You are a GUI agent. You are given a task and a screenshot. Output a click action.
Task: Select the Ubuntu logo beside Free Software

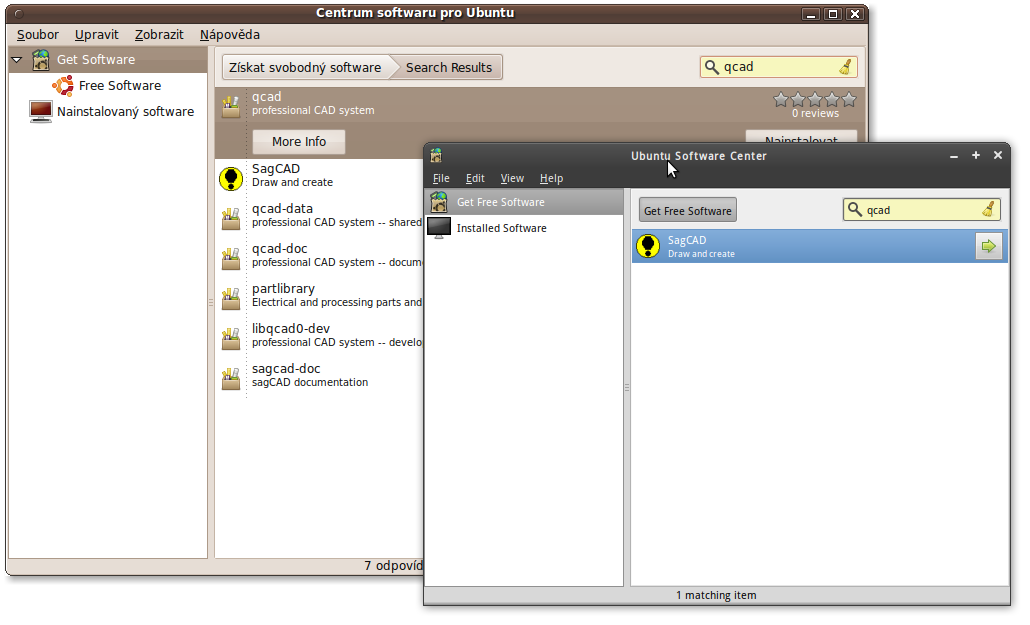coord(63,85)
